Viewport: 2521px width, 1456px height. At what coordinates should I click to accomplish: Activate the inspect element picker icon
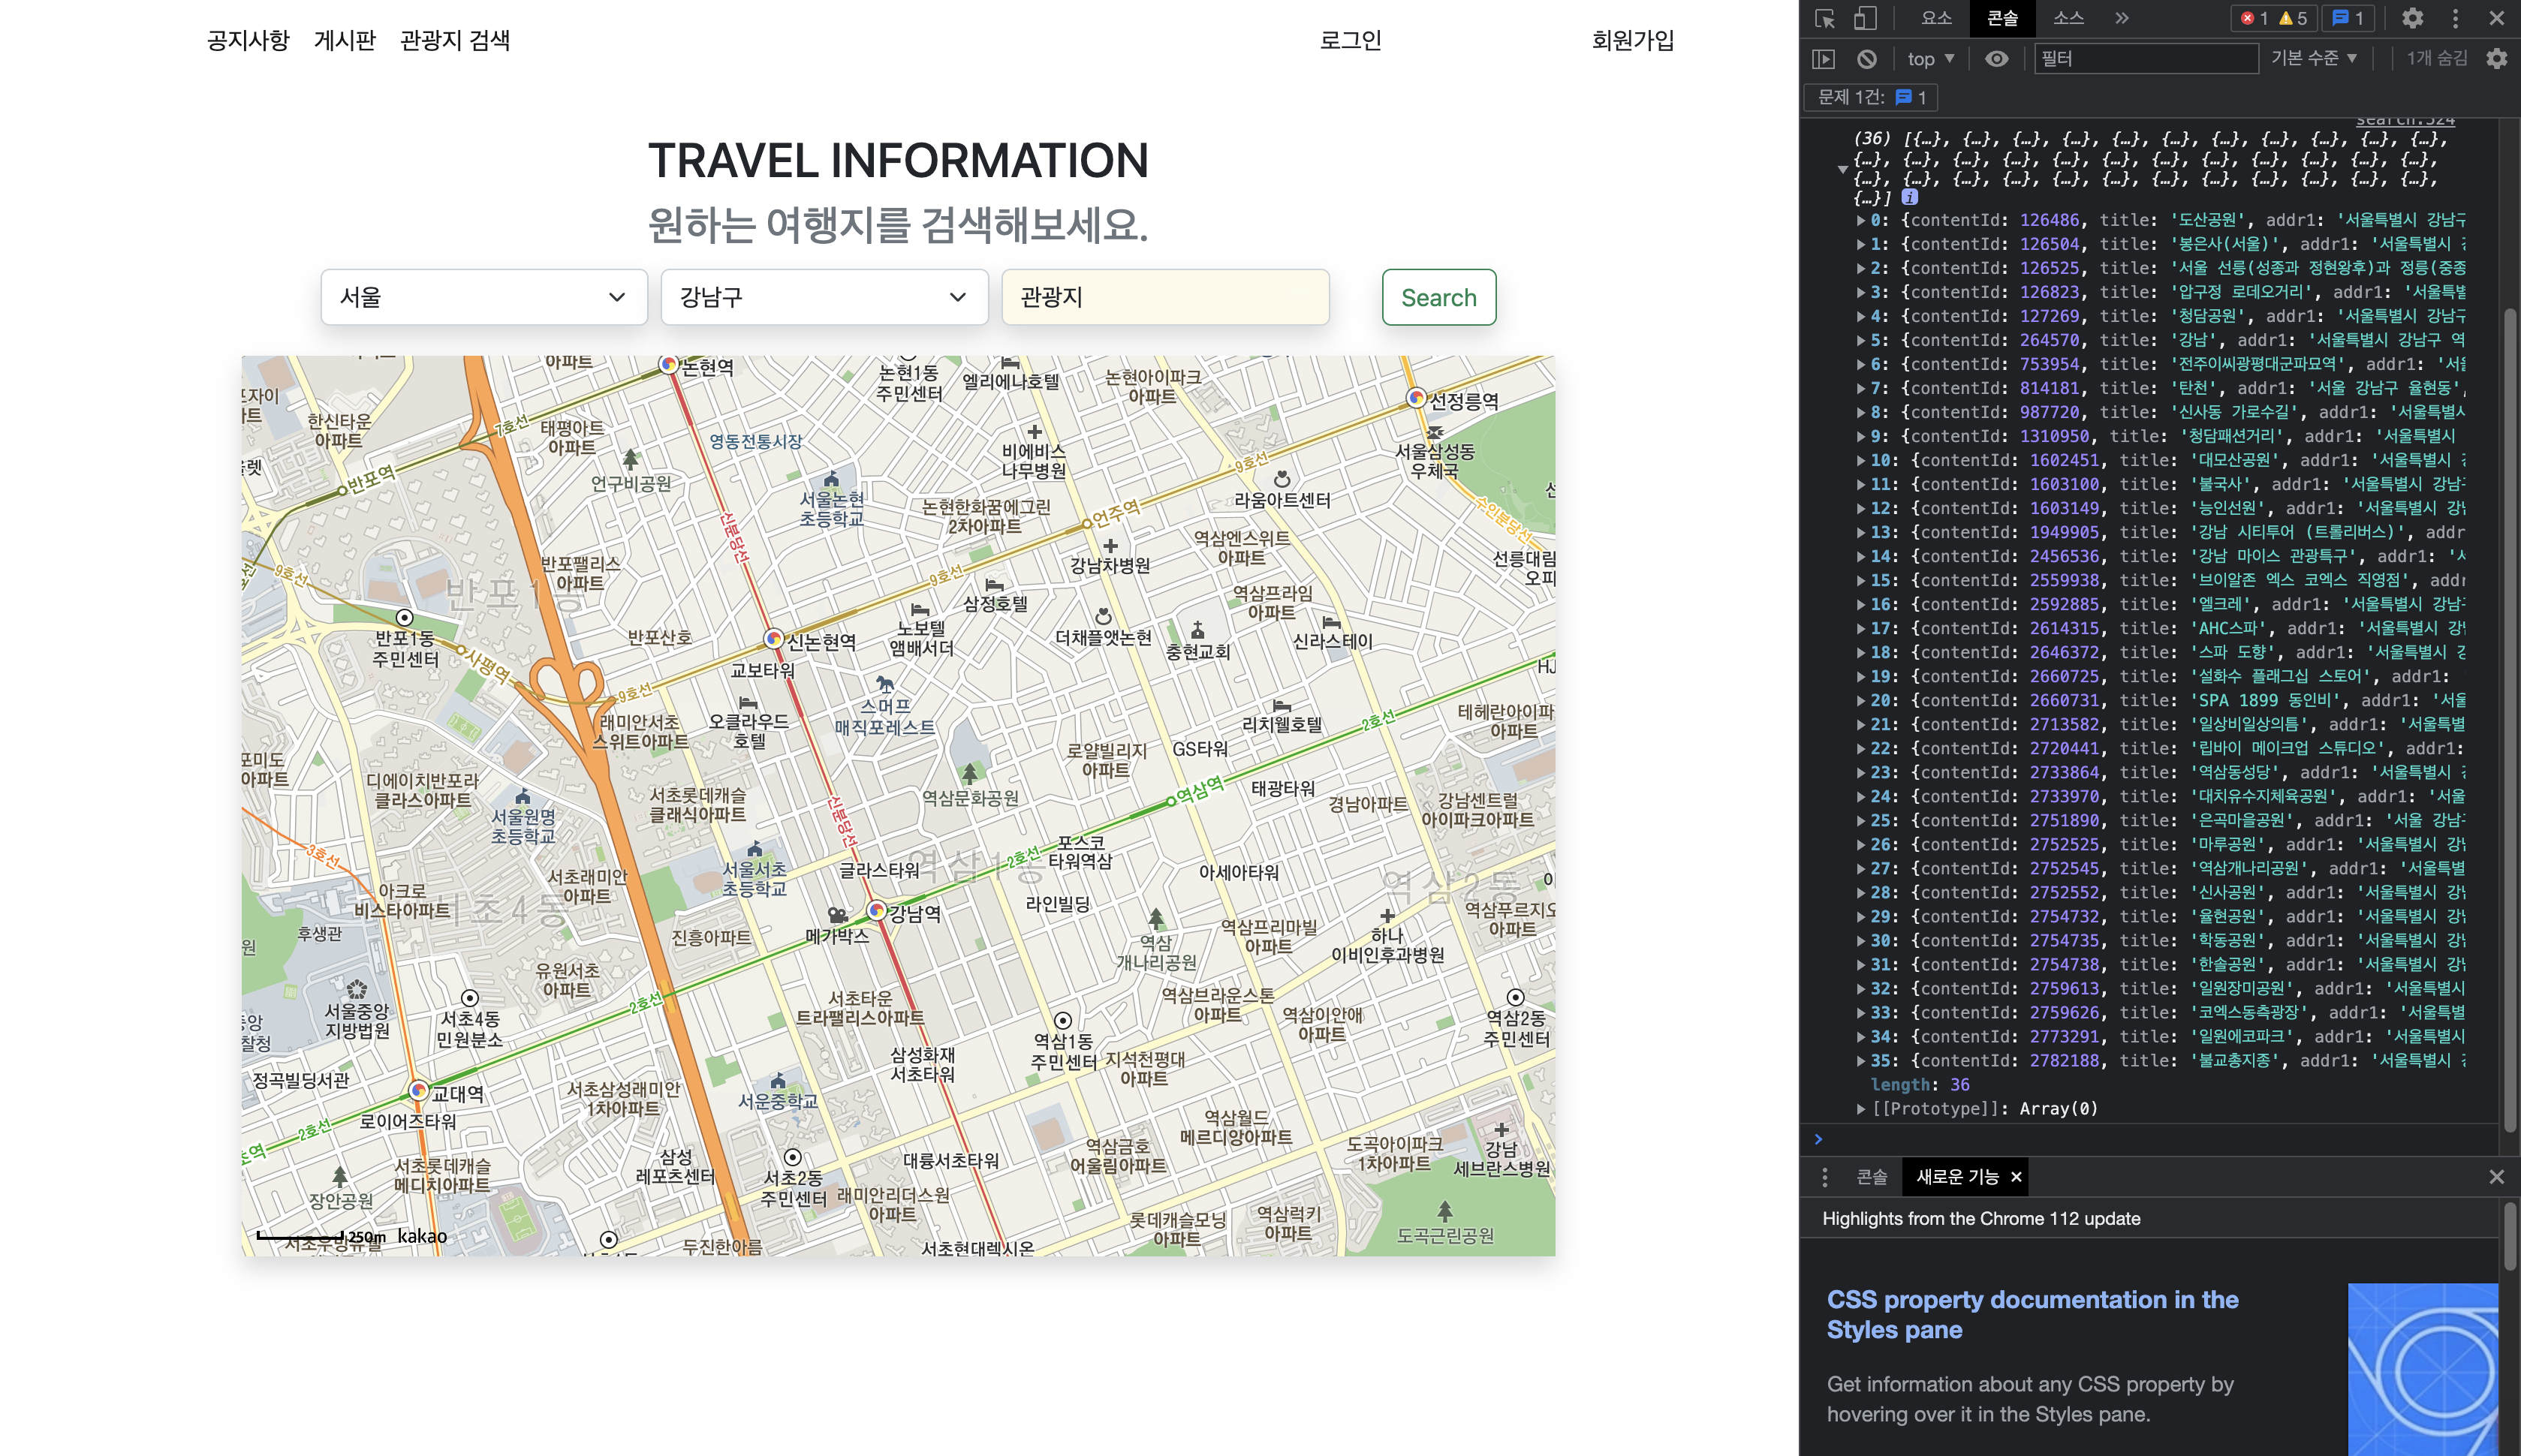(1825, 18)
